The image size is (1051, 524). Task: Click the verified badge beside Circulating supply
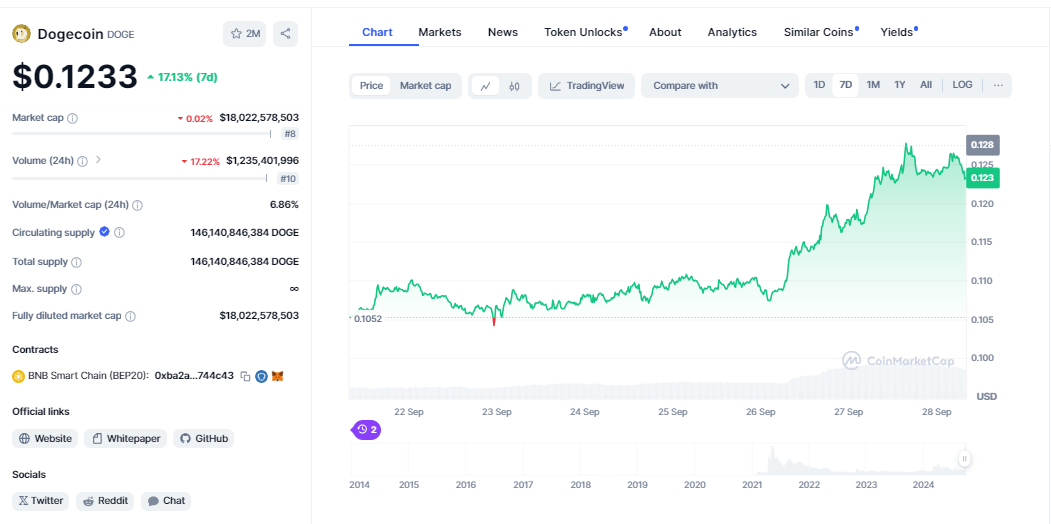click(105, 232)
